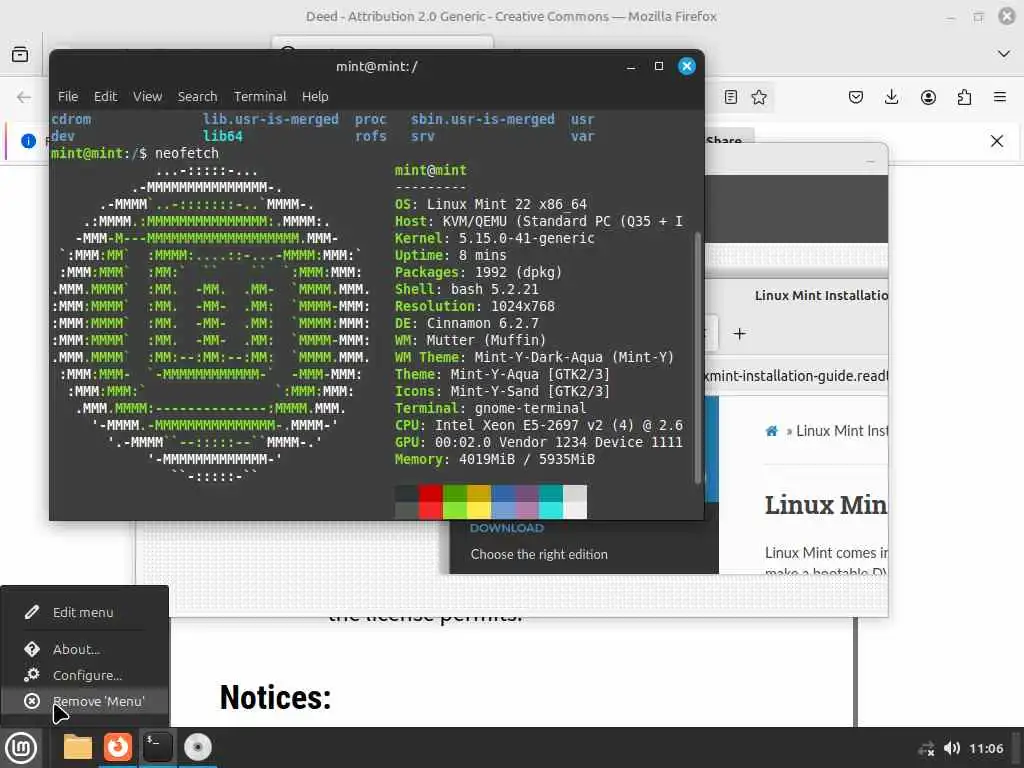
Task: Dismiss the Firefox notification bar with X
Action: click(997, 141)
